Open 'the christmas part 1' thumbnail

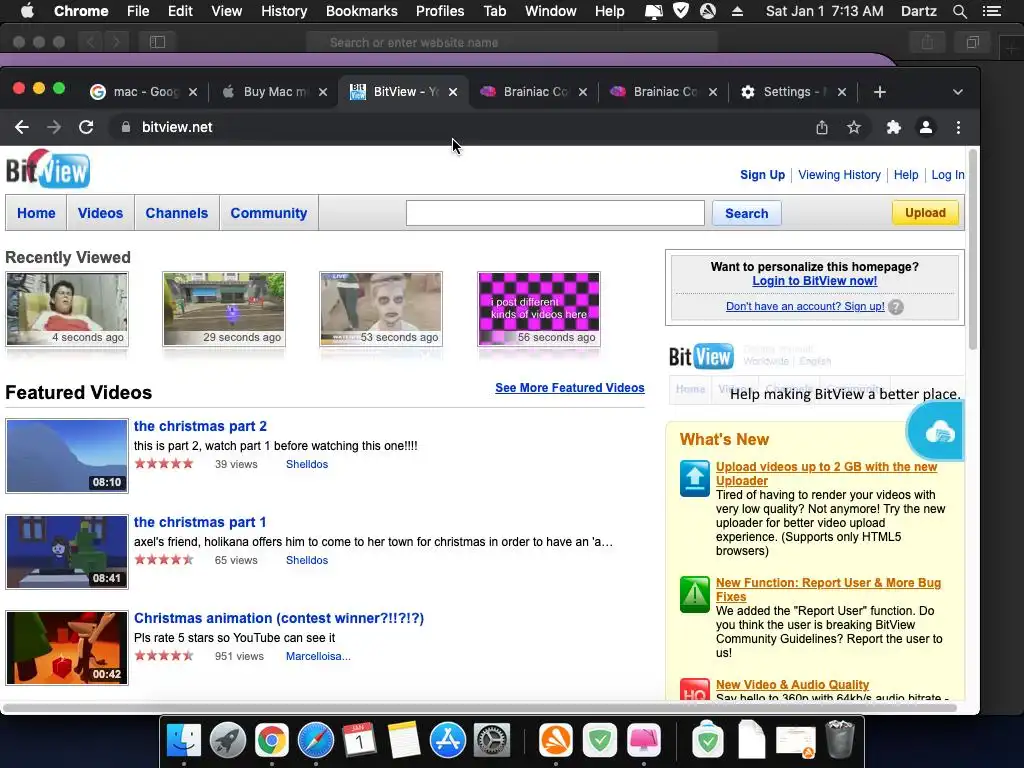(67, 552)
